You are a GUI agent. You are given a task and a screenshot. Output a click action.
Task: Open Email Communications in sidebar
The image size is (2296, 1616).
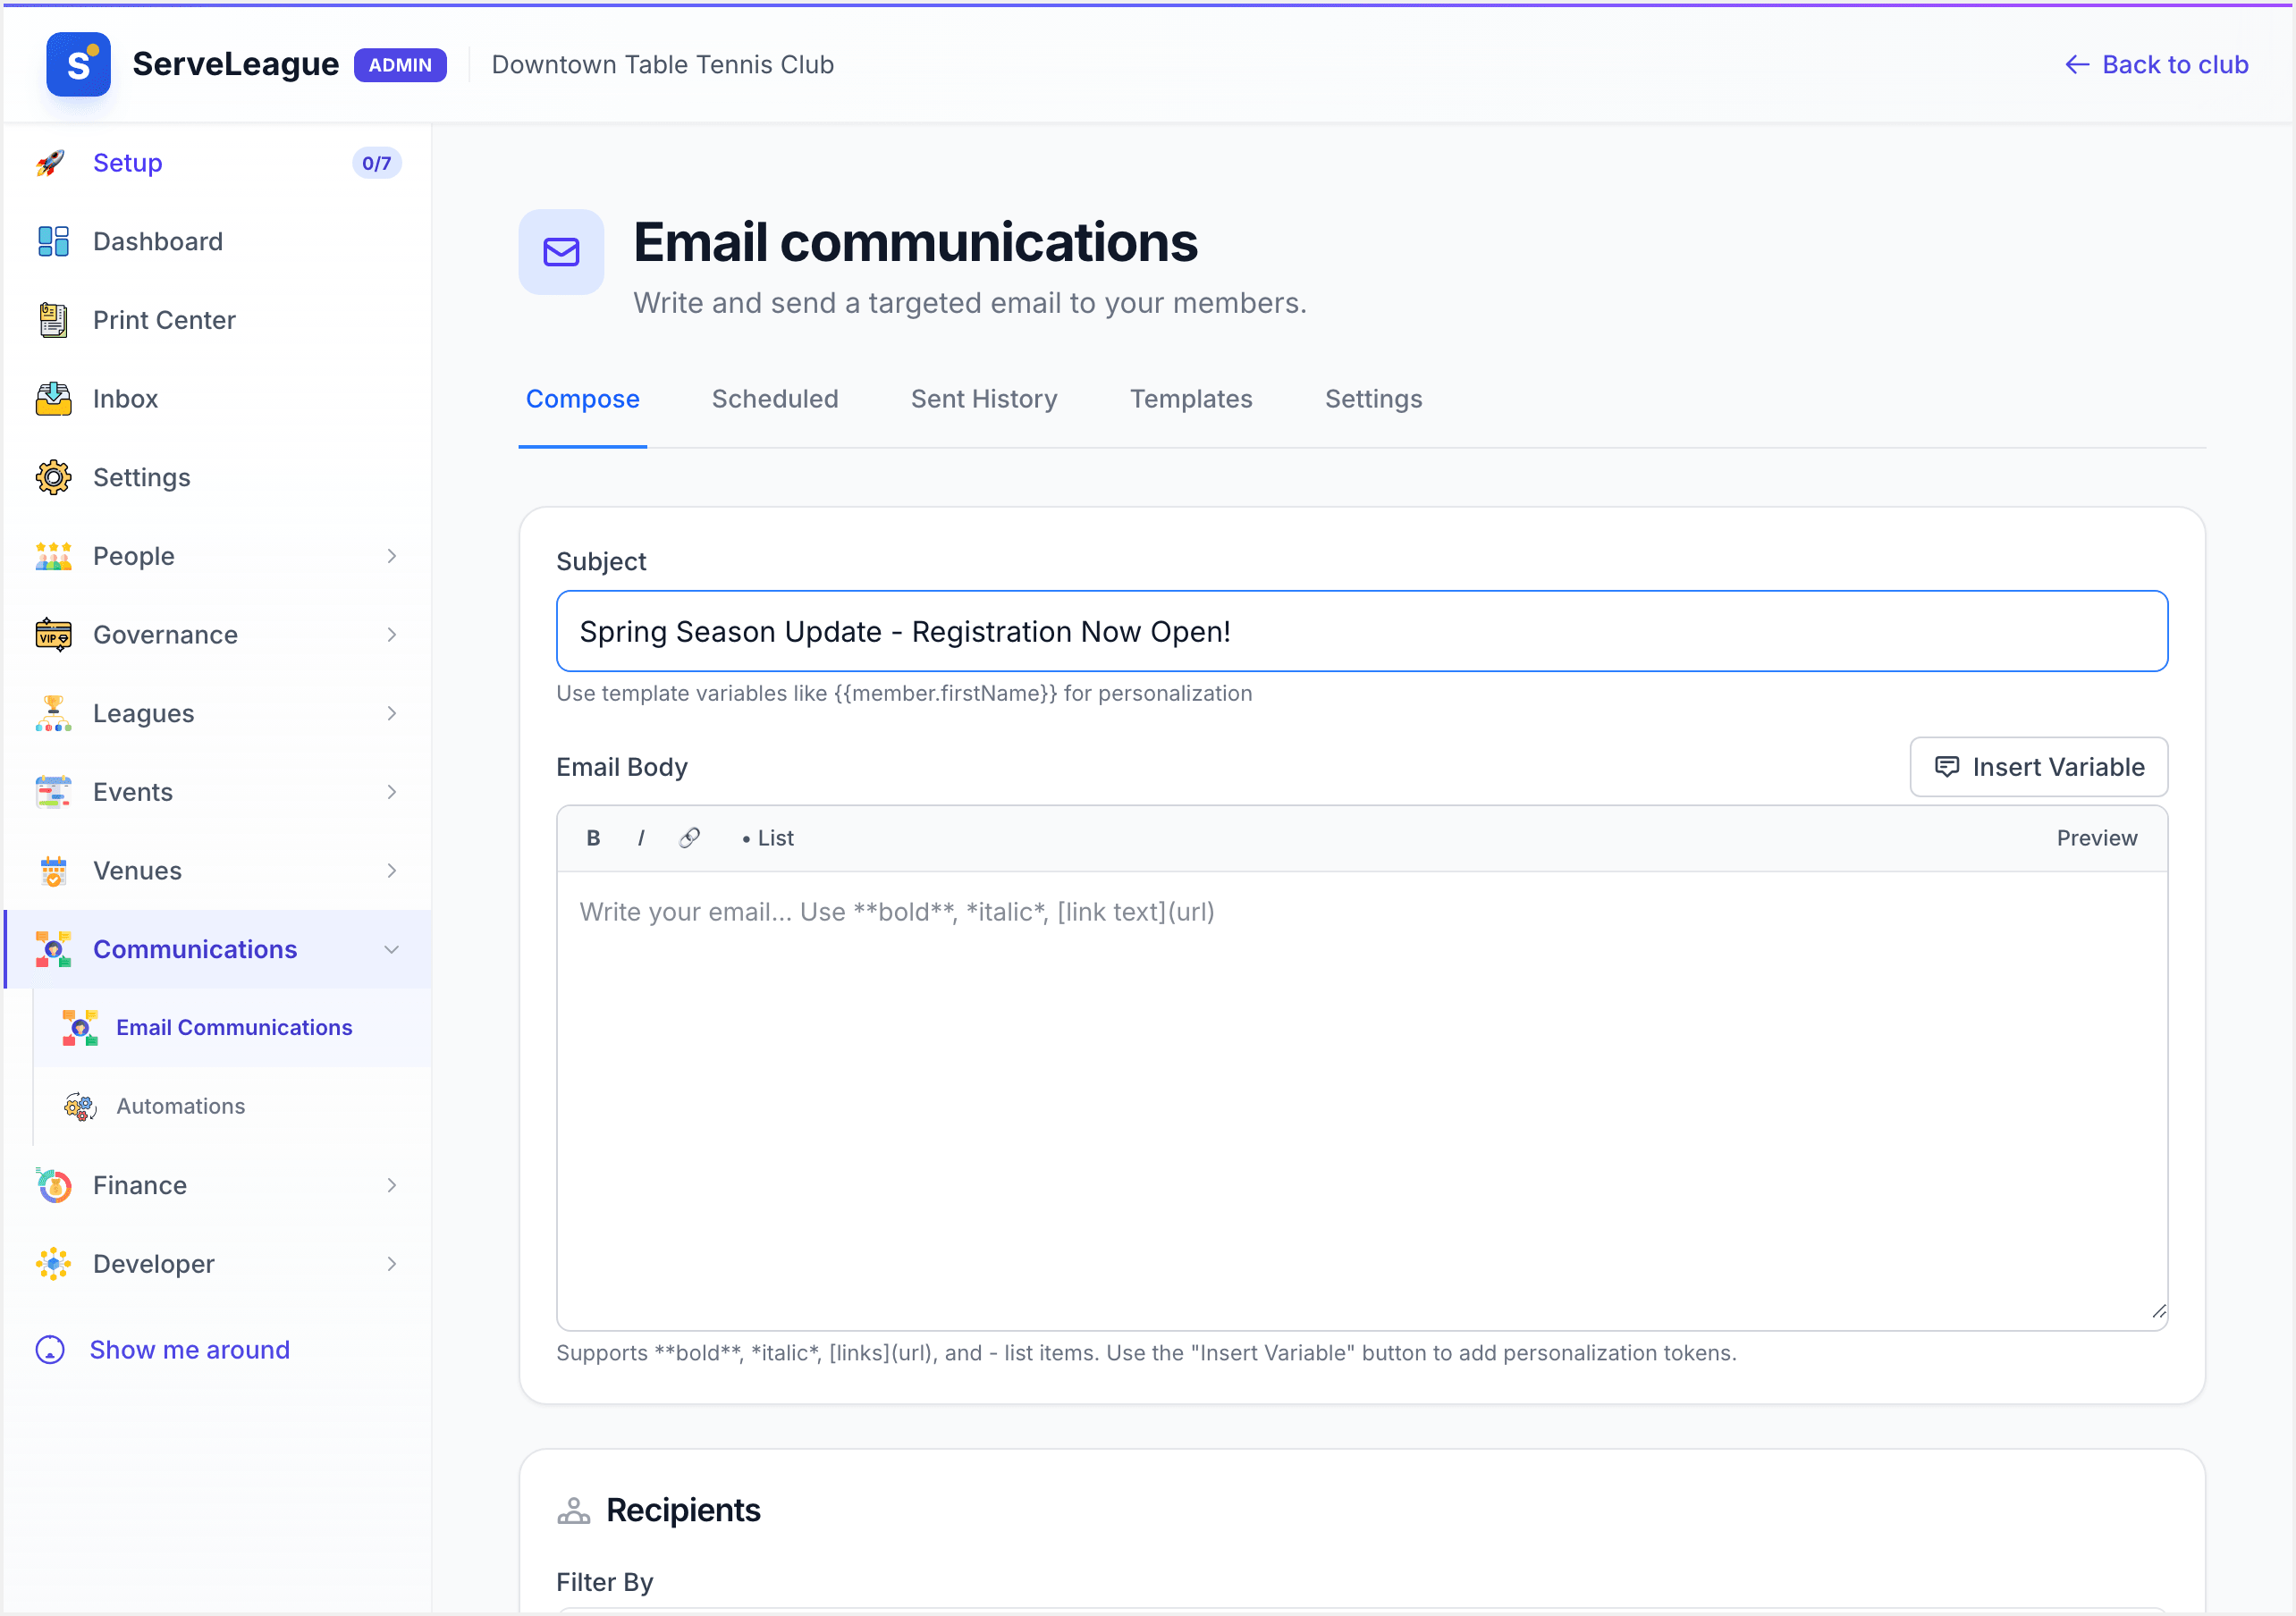(232, 1028)
